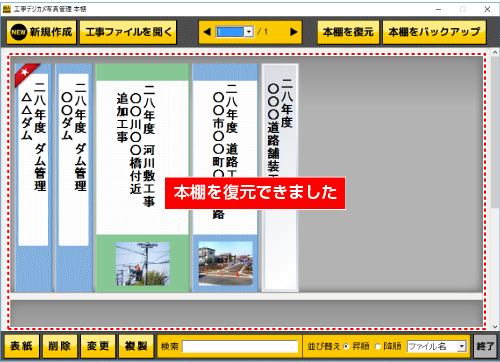Click the road construction photo thumbnail
The image size is (500, 362).
pyautogui.click(x=226, y=264)
